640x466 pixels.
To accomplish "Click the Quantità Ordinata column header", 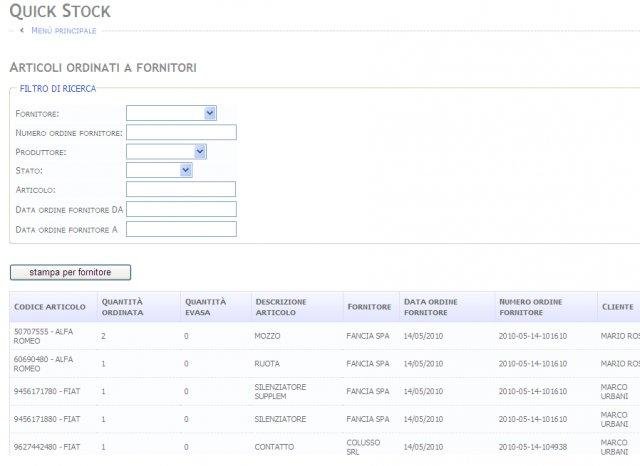I will 122,306.
